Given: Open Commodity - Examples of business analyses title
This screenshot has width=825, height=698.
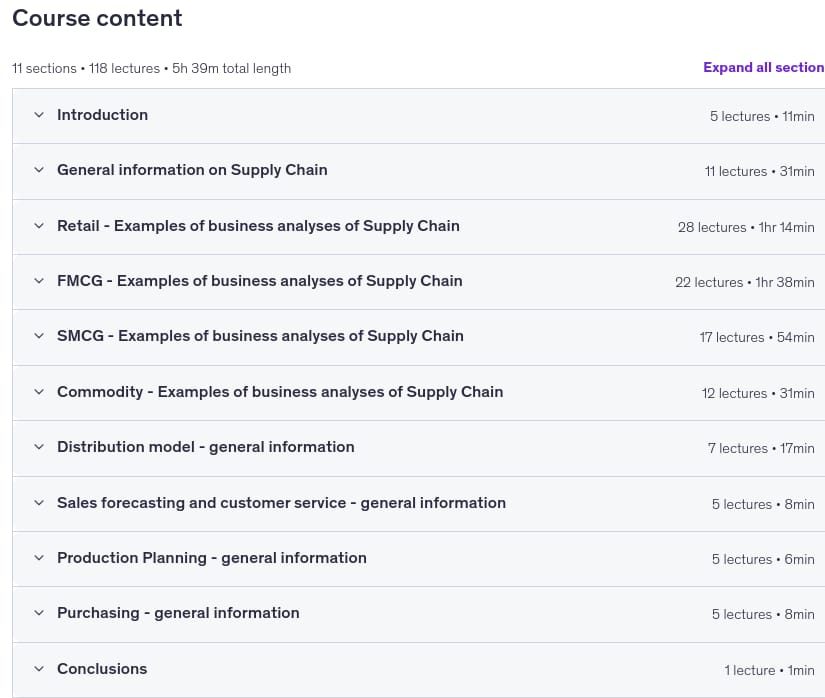Looking at the screenshot, I should click(x=280, y=392).
